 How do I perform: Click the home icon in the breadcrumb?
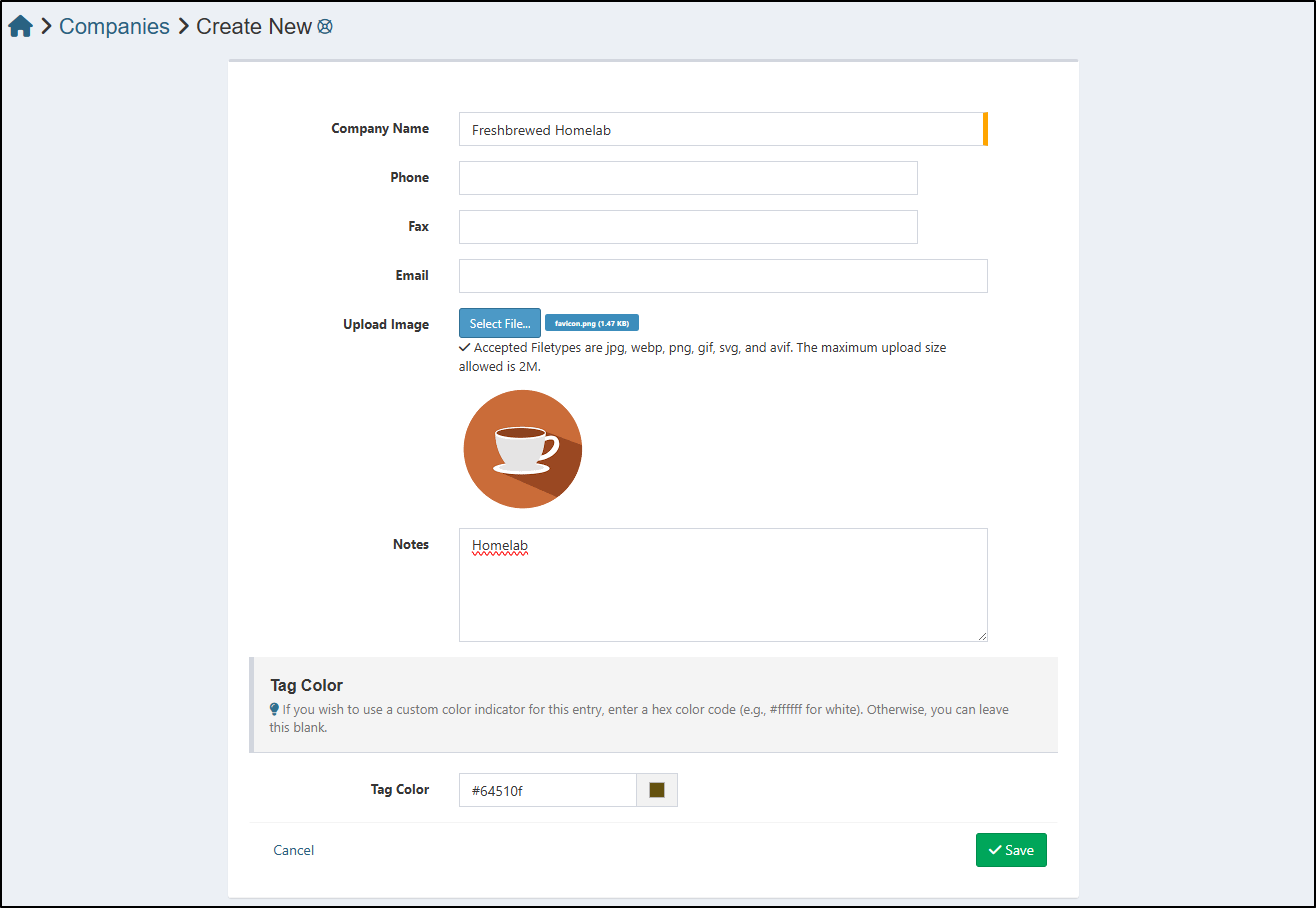(21, 27)
